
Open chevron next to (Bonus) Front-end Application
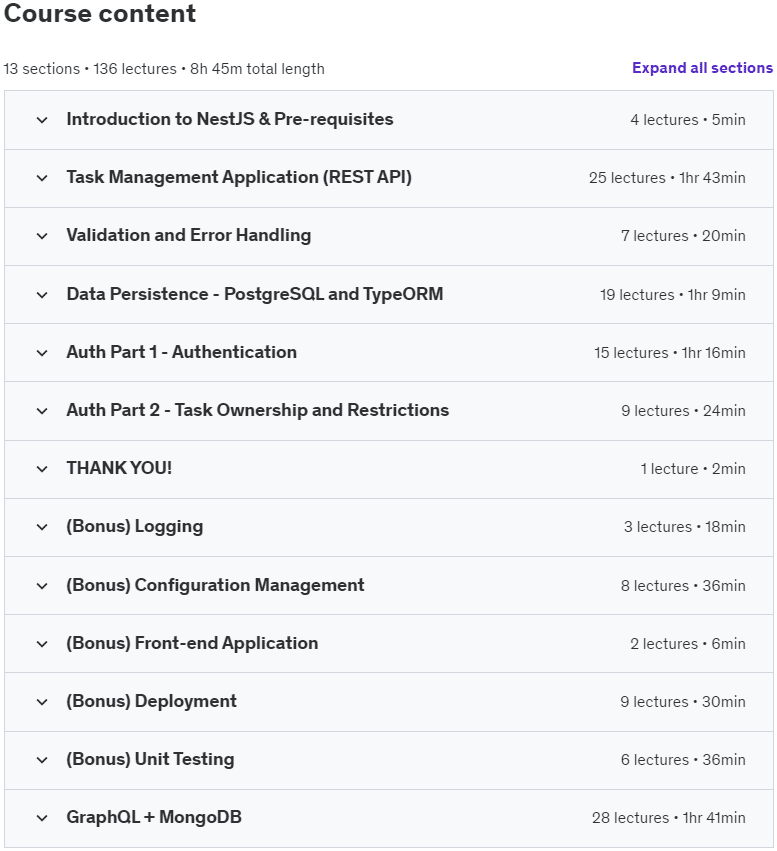click(x=42, y=644)
